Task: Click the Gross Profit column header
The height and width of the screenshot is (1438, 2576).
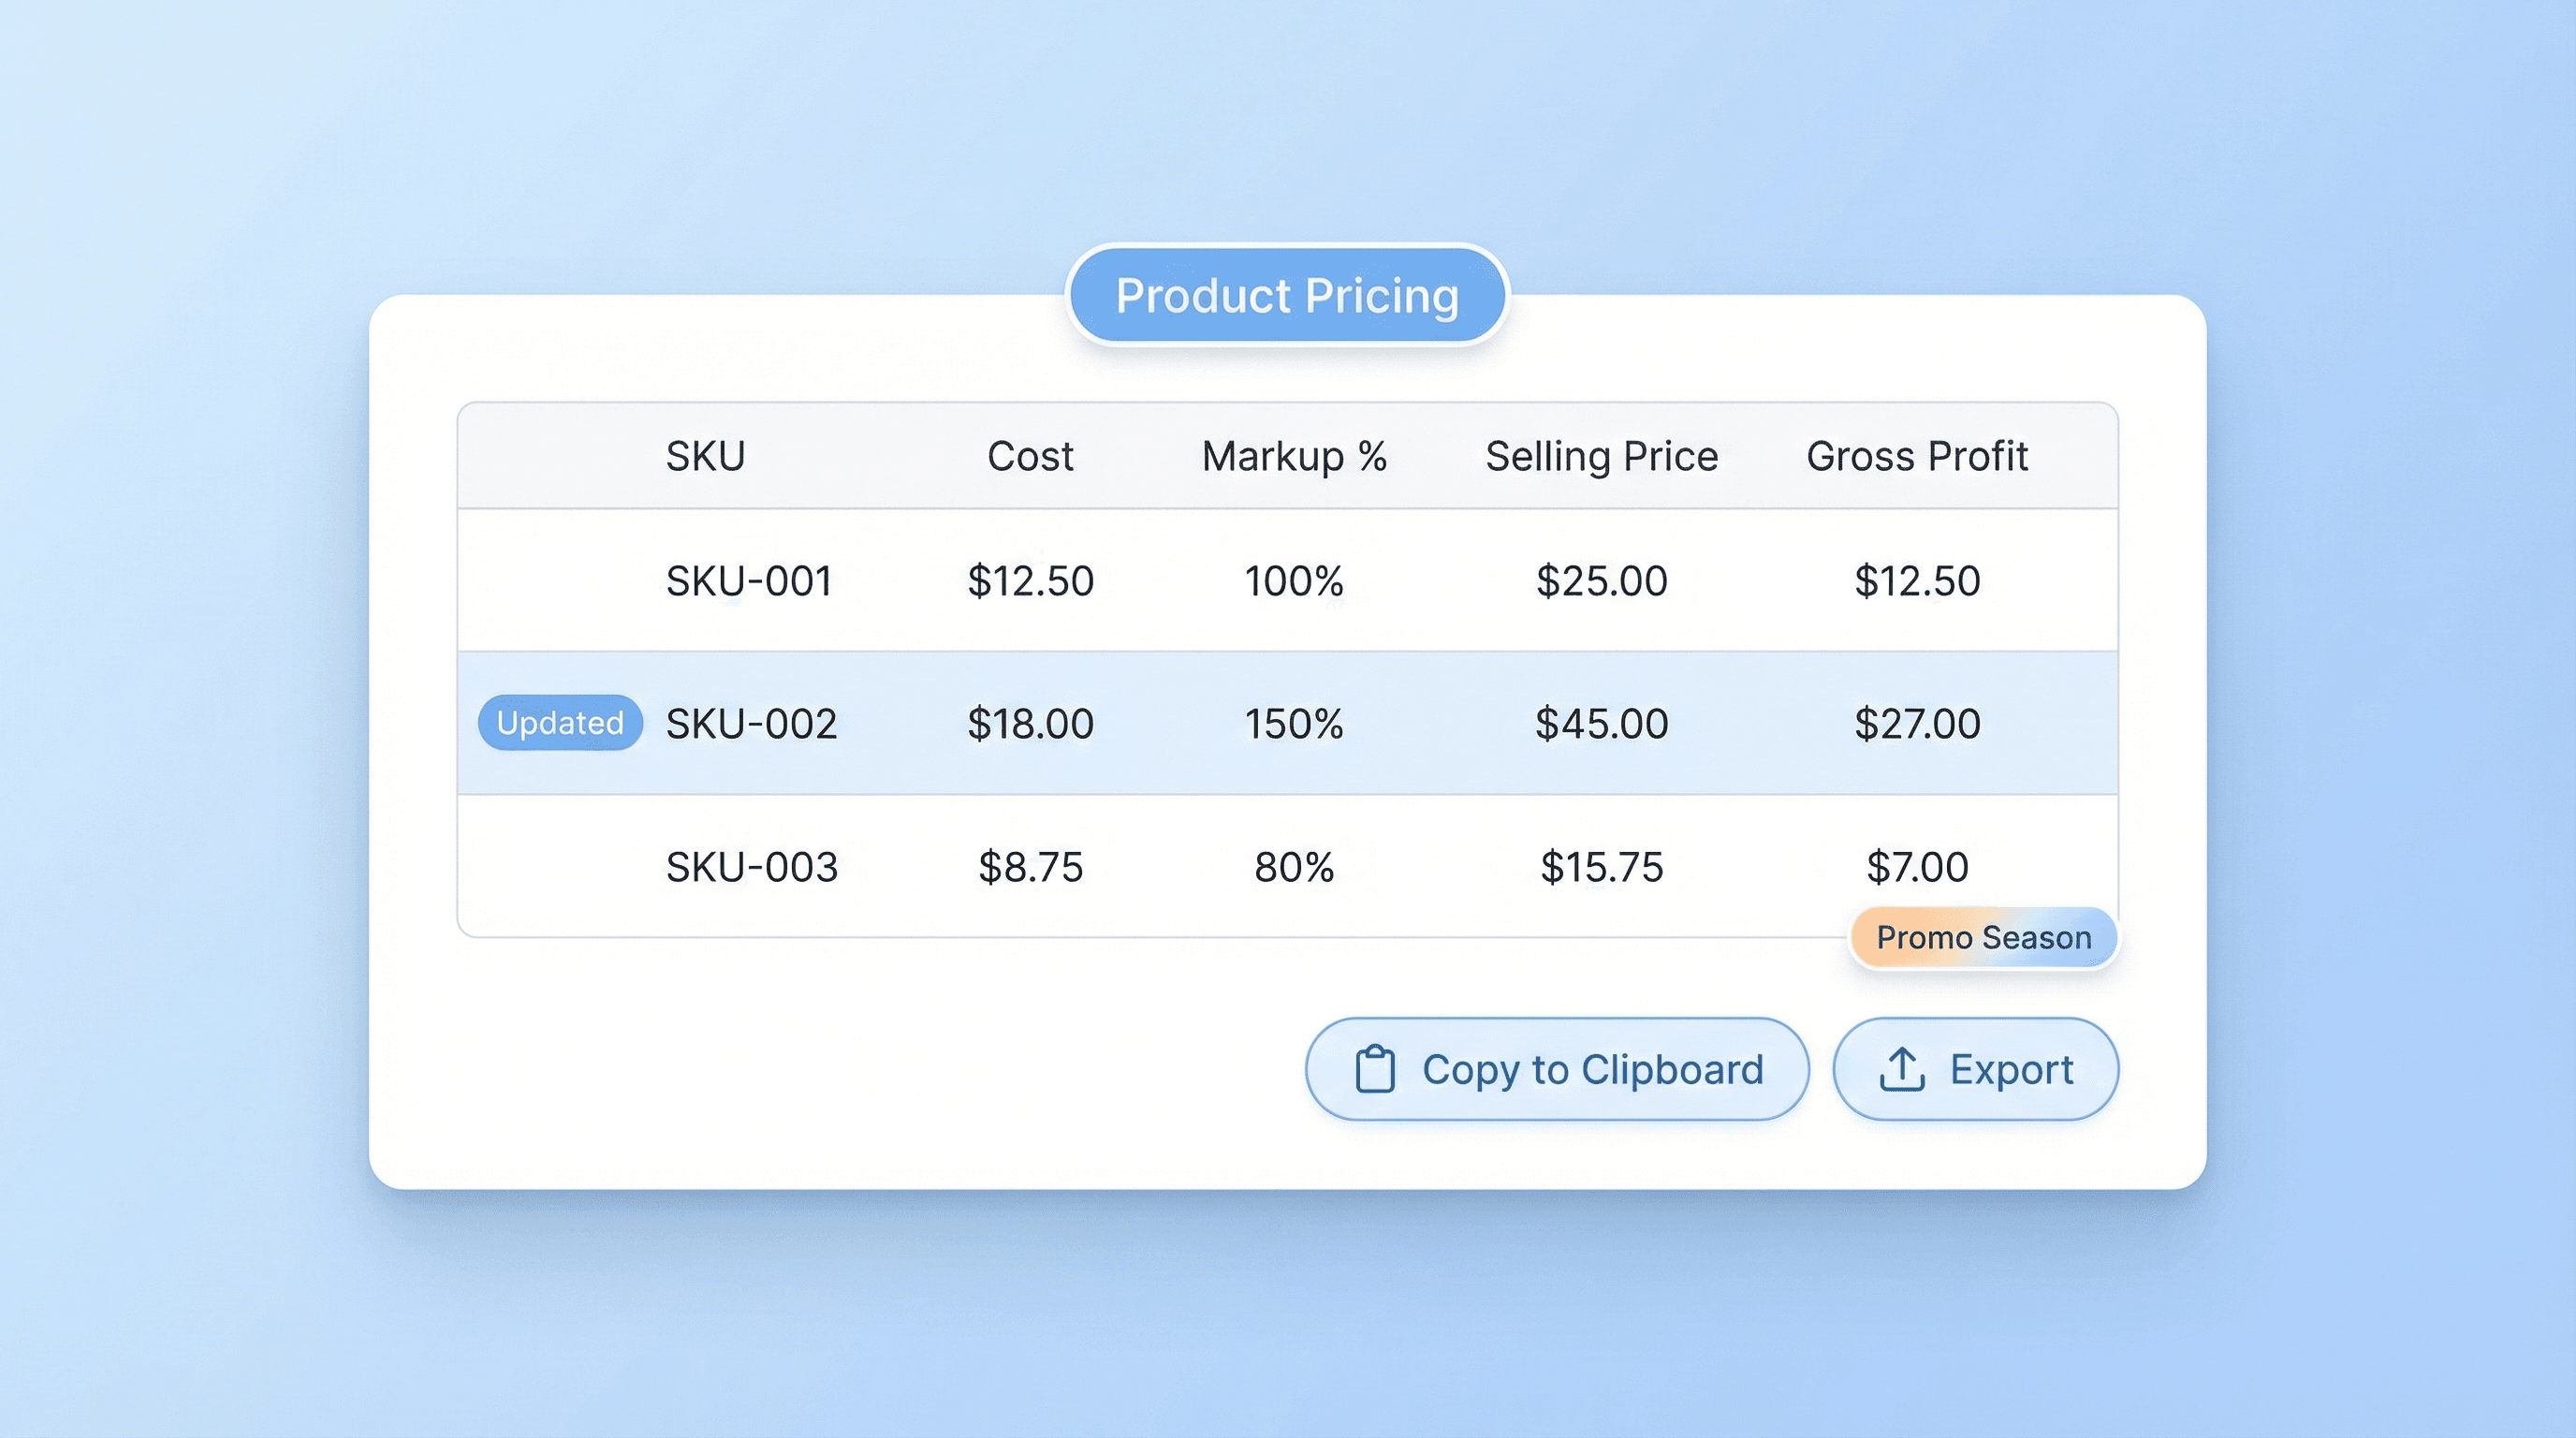Action: tap(1917, 456)
